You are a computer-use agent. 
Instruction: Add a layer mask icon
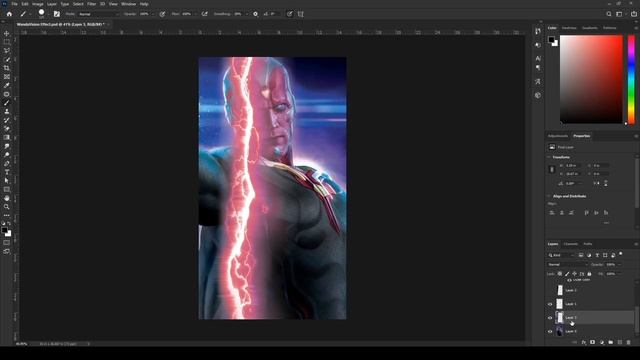tap(593, 342)
